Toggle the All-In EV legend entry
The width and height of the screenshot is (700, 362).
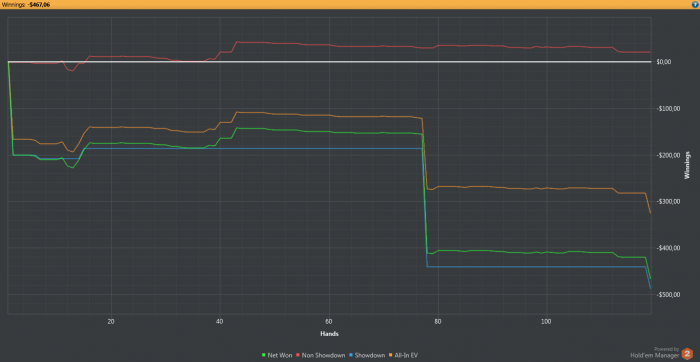pos(404,355)
